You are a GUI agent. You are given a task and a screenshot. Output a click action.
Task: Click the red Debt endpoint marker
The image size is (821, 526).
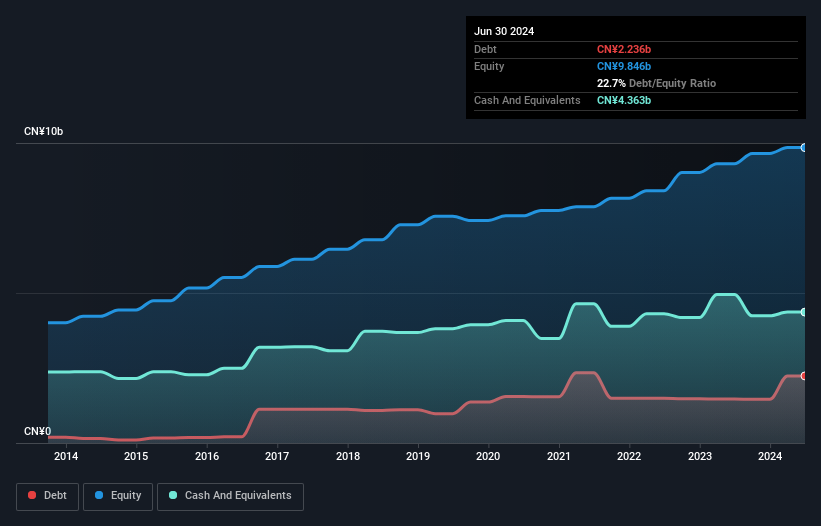(804, 376)
